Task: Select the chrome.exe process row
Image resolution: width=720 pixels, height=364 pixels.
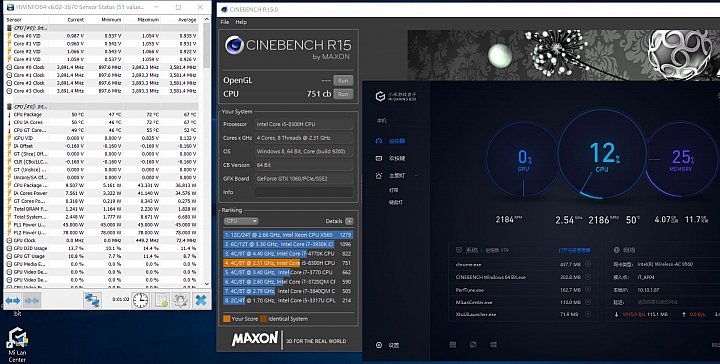Action: click(523, 264)
